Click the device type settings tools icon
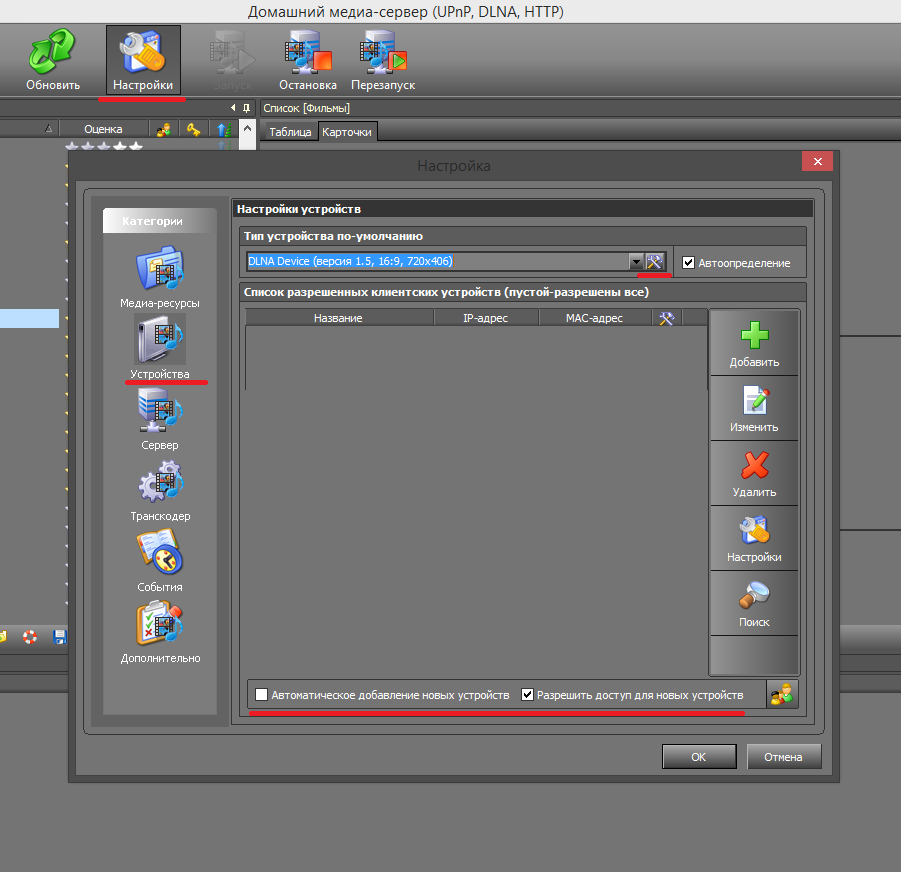Image resolution: width=901 pixels, height=872 pixels. pos(656,262)
